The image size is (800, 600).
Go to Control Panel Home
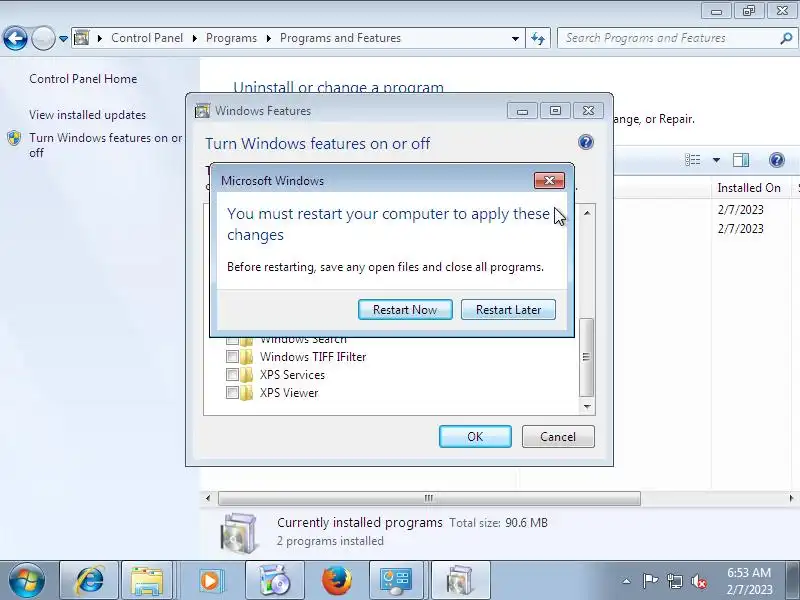pos(83,79)
